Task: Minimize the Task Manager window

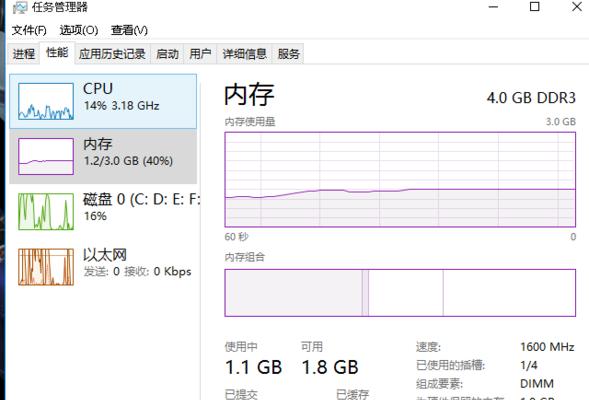Action: point(493,6)
